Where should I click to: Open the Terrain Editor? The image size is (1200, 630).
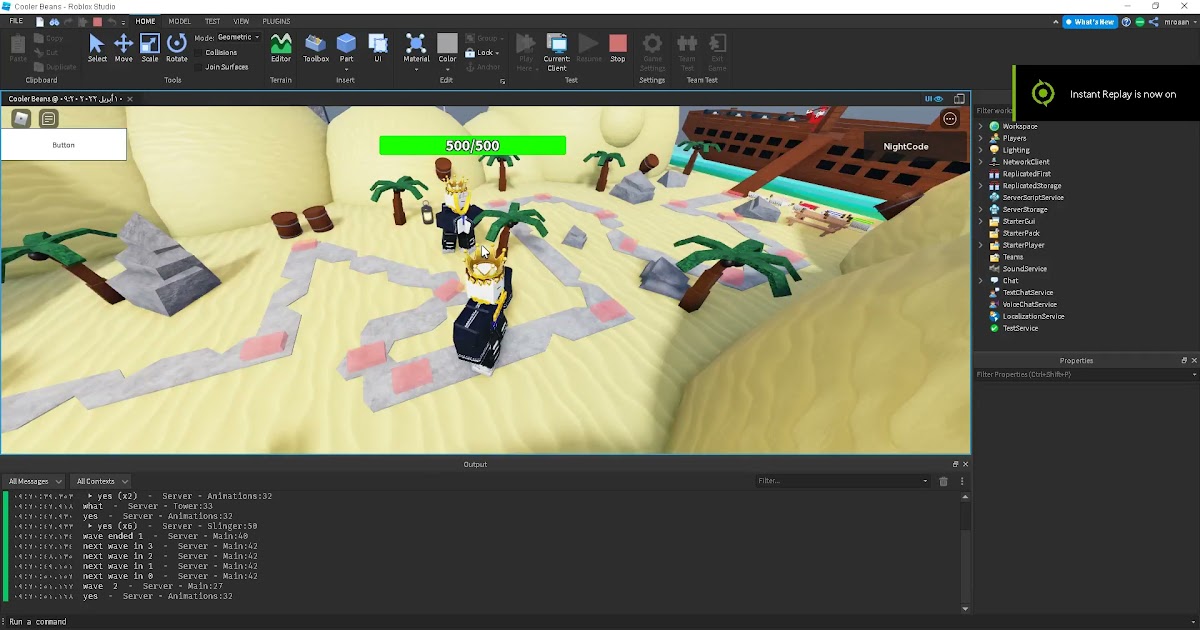pos(281,47)
